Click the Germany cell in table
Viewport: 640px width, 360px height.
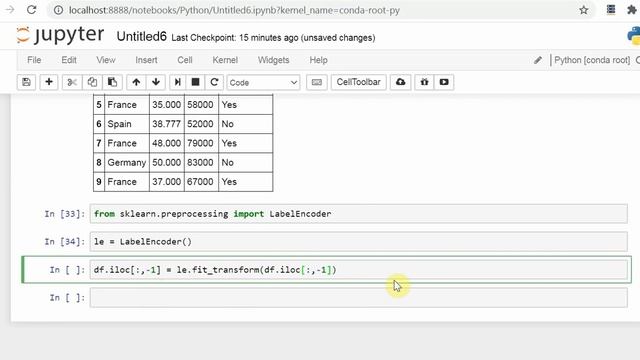[127, 162]
